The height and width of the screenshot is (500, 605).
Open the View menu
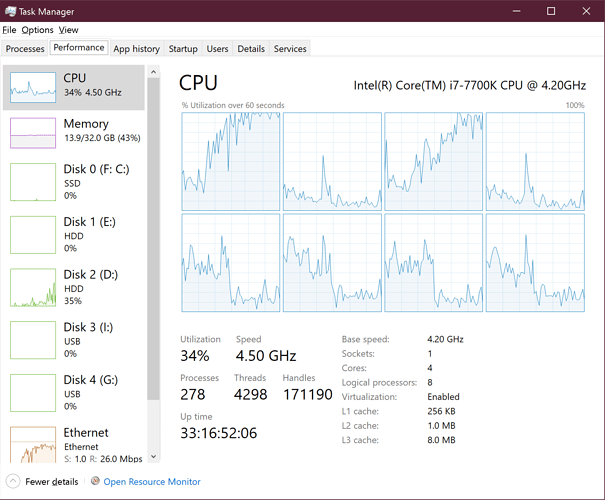68,30
